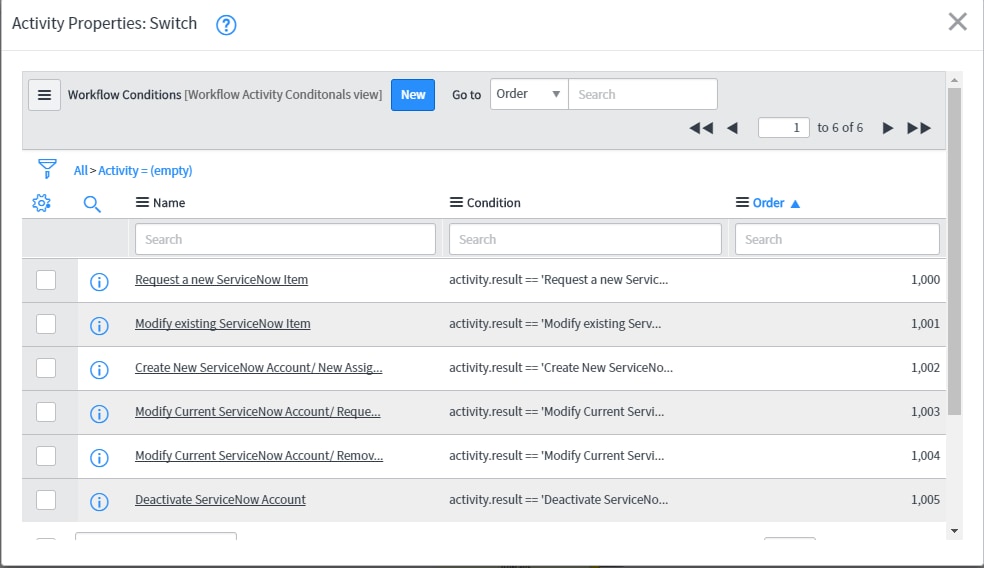The width and height of the screenshot is (984, 568).
Task: Click condition text 'Modify existing Serv...'
Action: 555,323
